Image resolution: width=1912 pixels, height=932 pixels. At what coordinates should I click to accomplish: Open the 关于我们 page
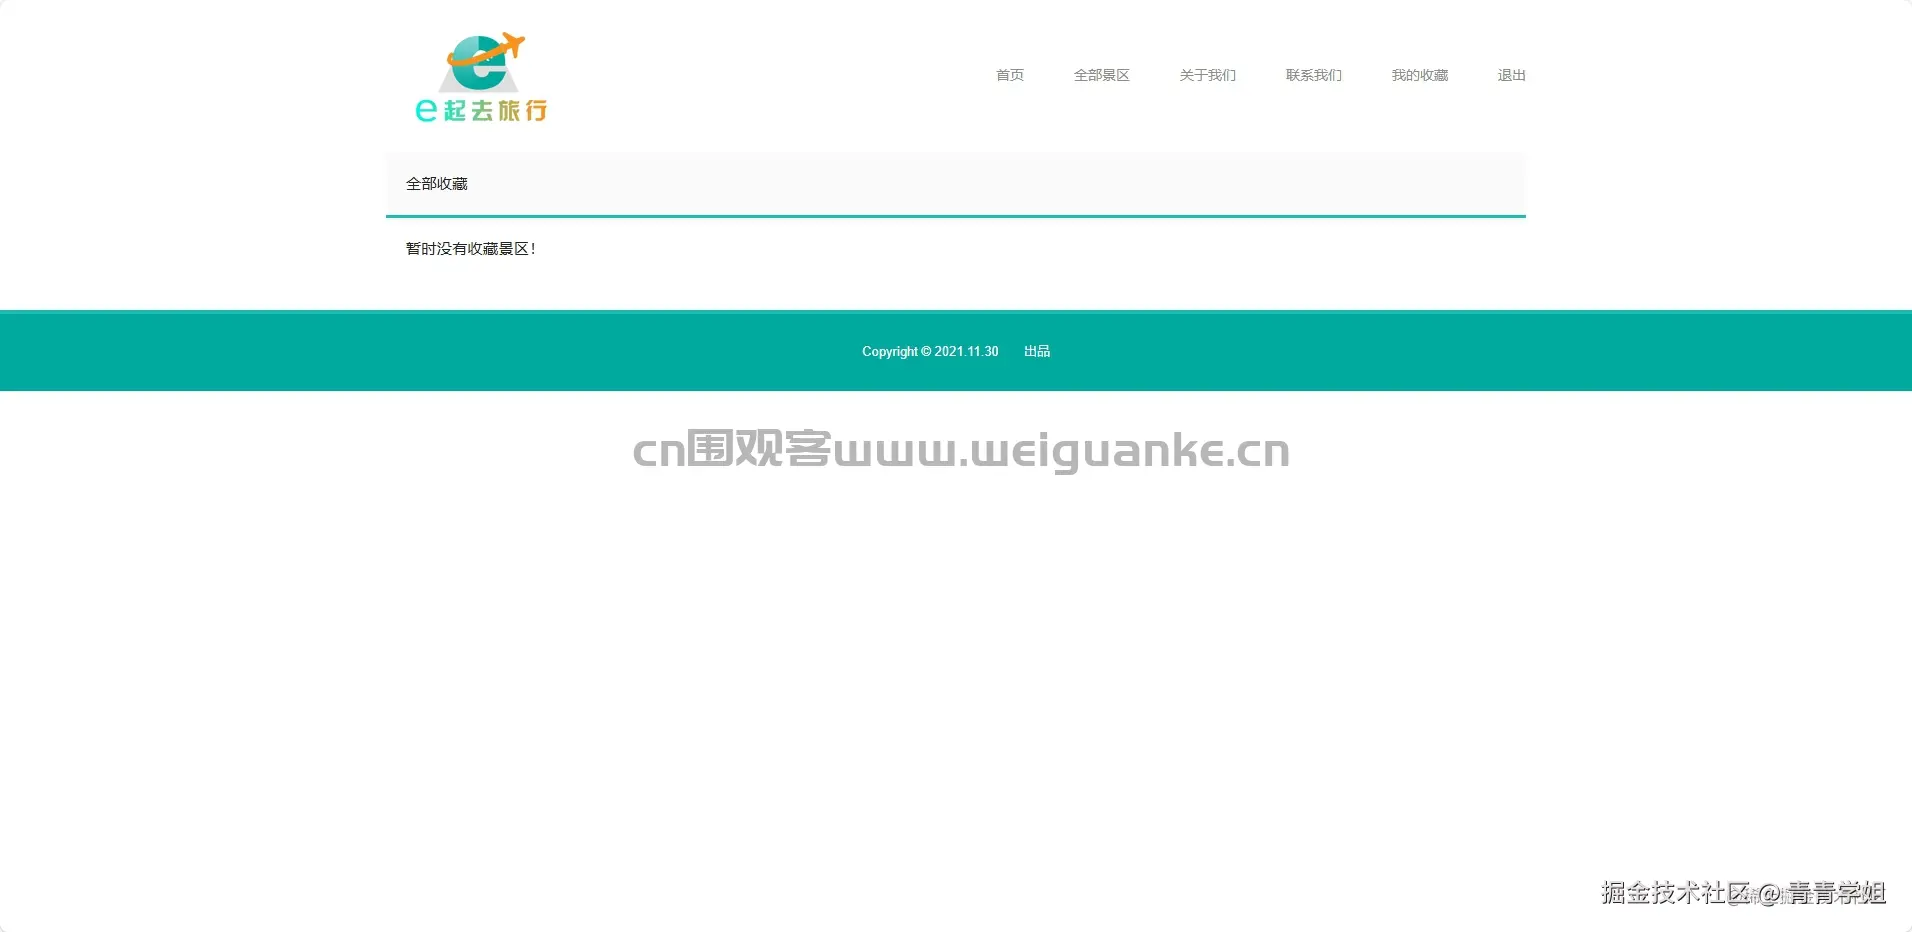coord(1208,75)
